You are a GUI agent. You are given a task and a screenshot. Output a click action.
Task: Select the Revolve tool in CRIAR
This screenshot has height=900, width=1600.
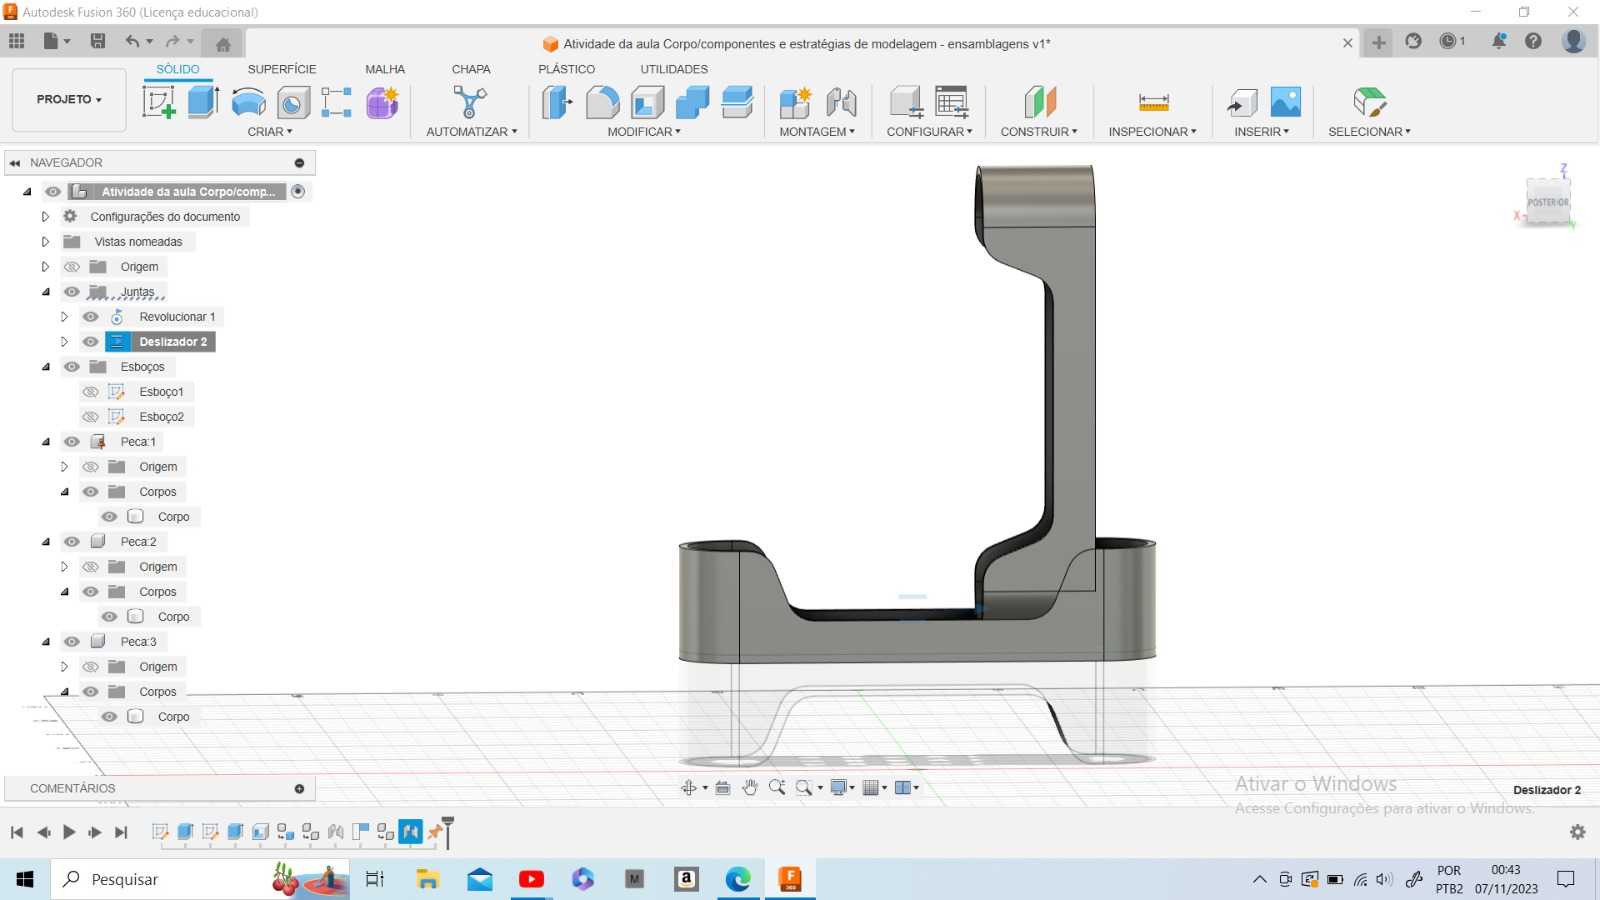248,102
